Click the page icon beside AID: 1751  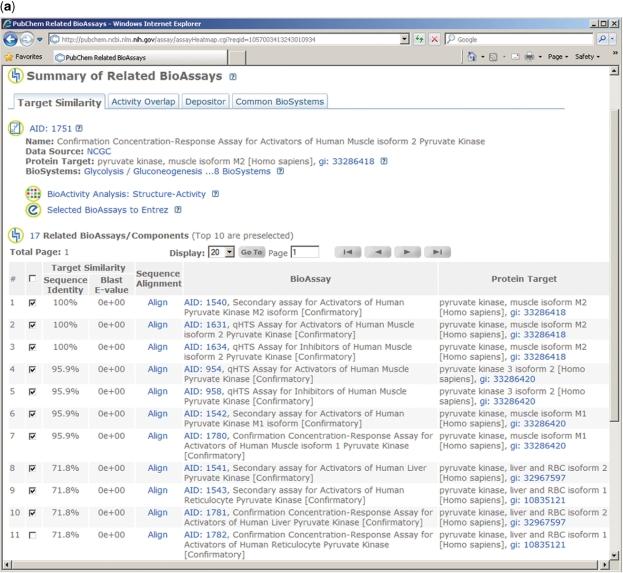[16, 128]
